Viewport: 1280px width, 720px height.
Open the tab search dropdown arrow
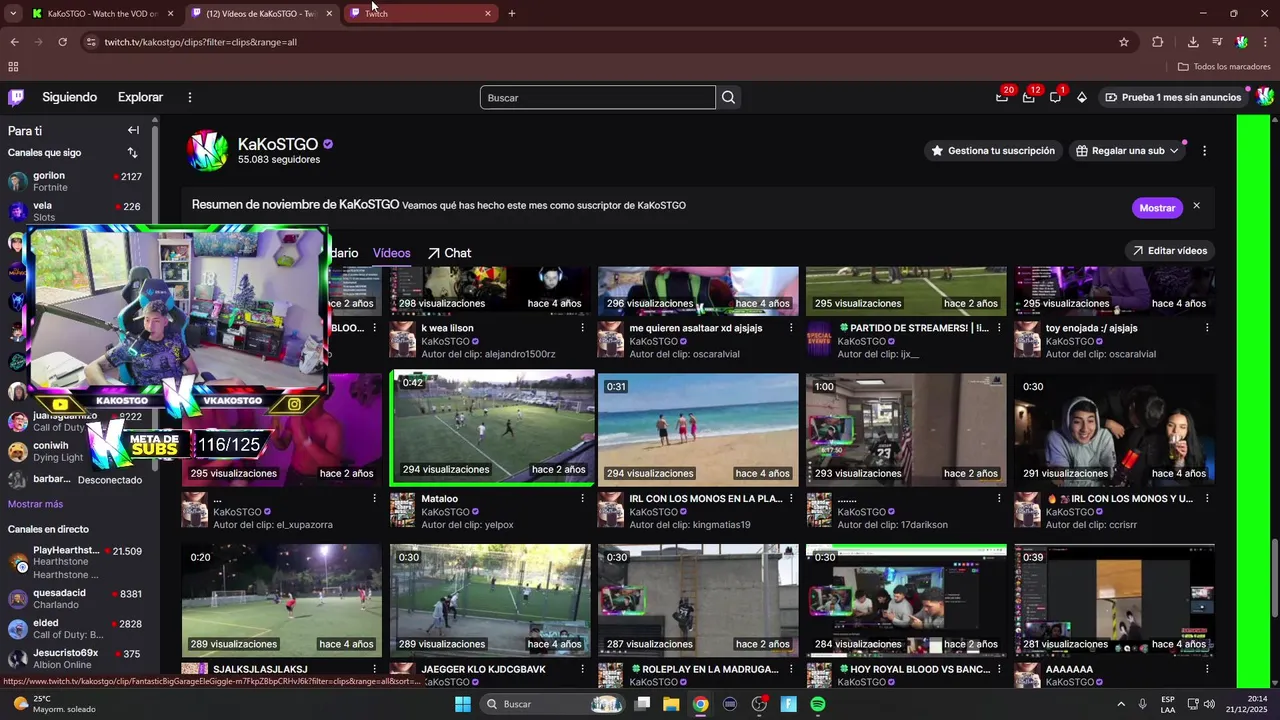[x=13, y=13]
